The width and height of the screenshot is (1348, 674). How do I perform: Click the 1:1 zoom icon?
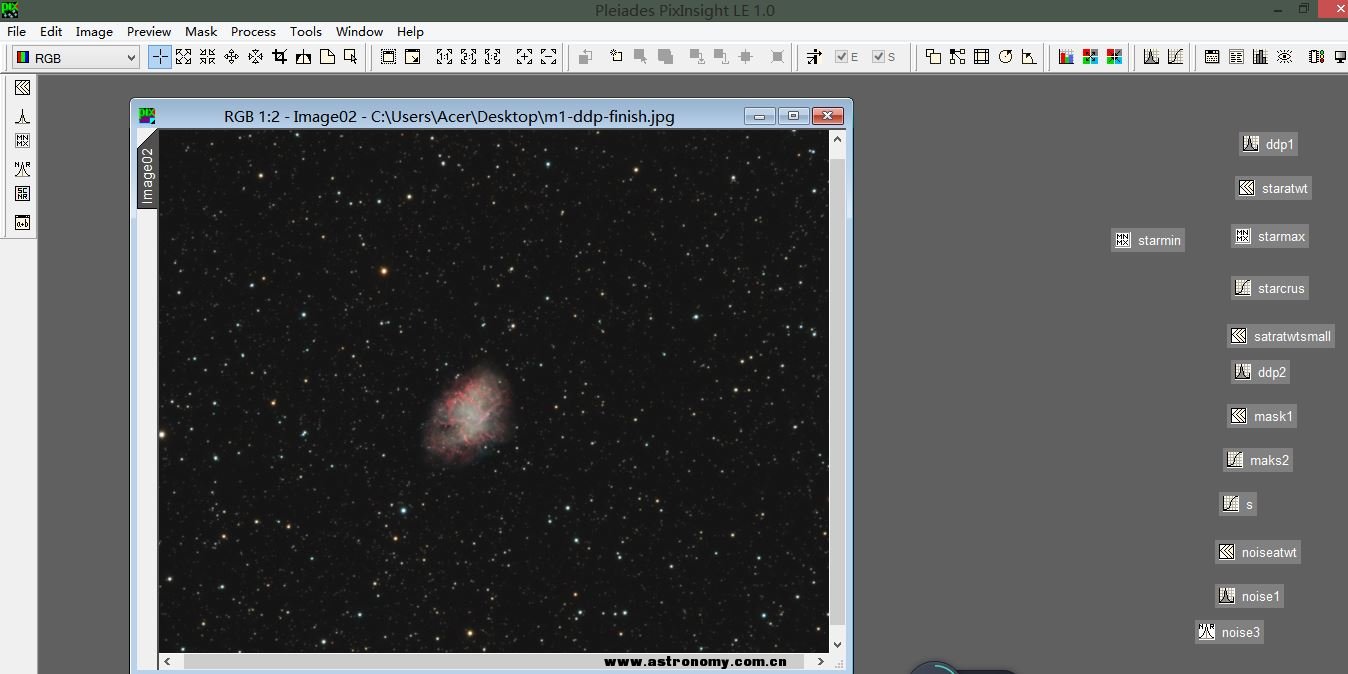(444, 57)
